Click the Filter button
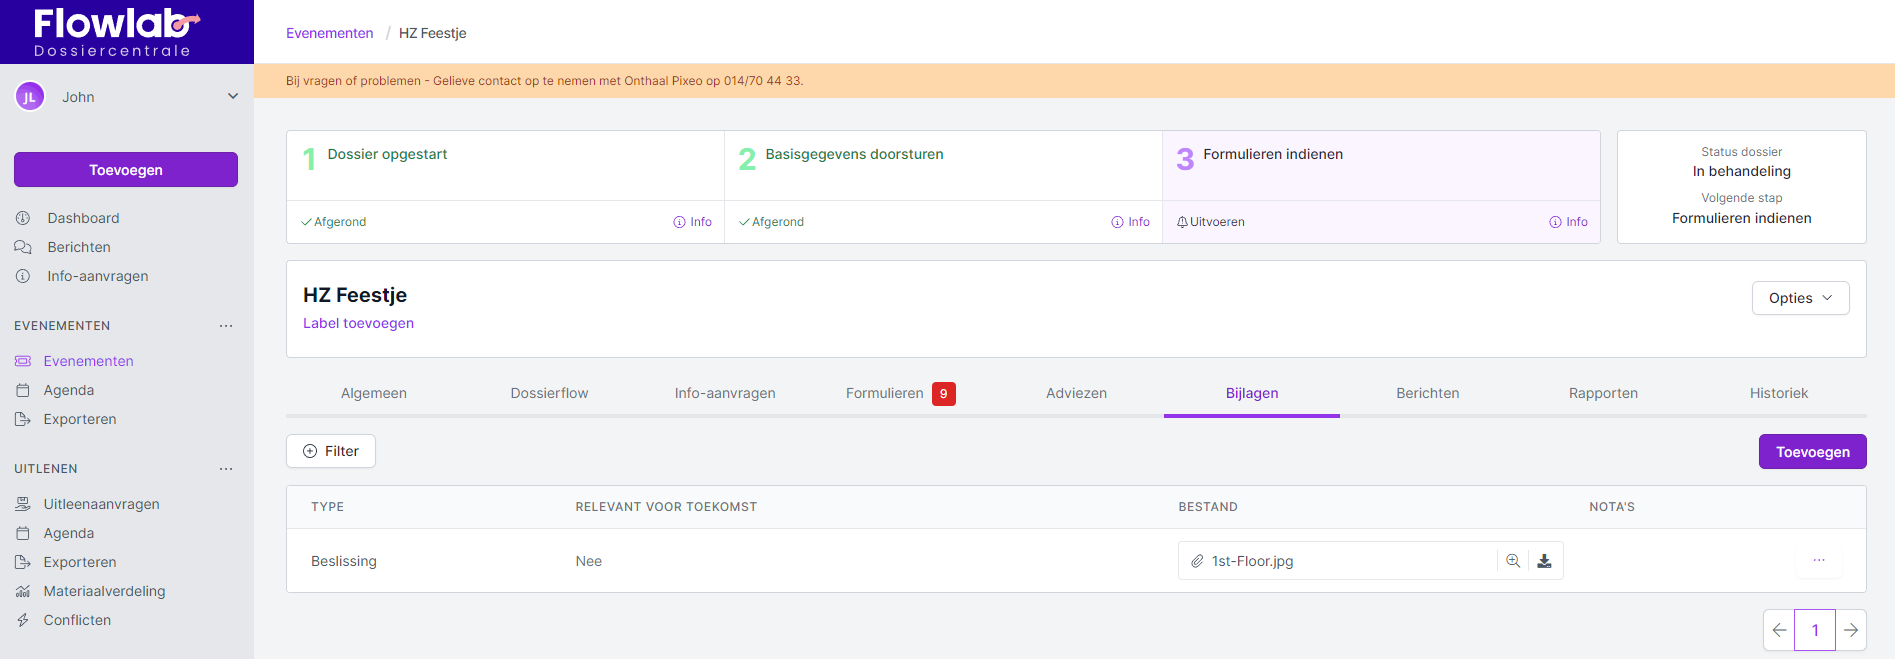Viewport: 1895px width, 659px height. tap(331, 451)
